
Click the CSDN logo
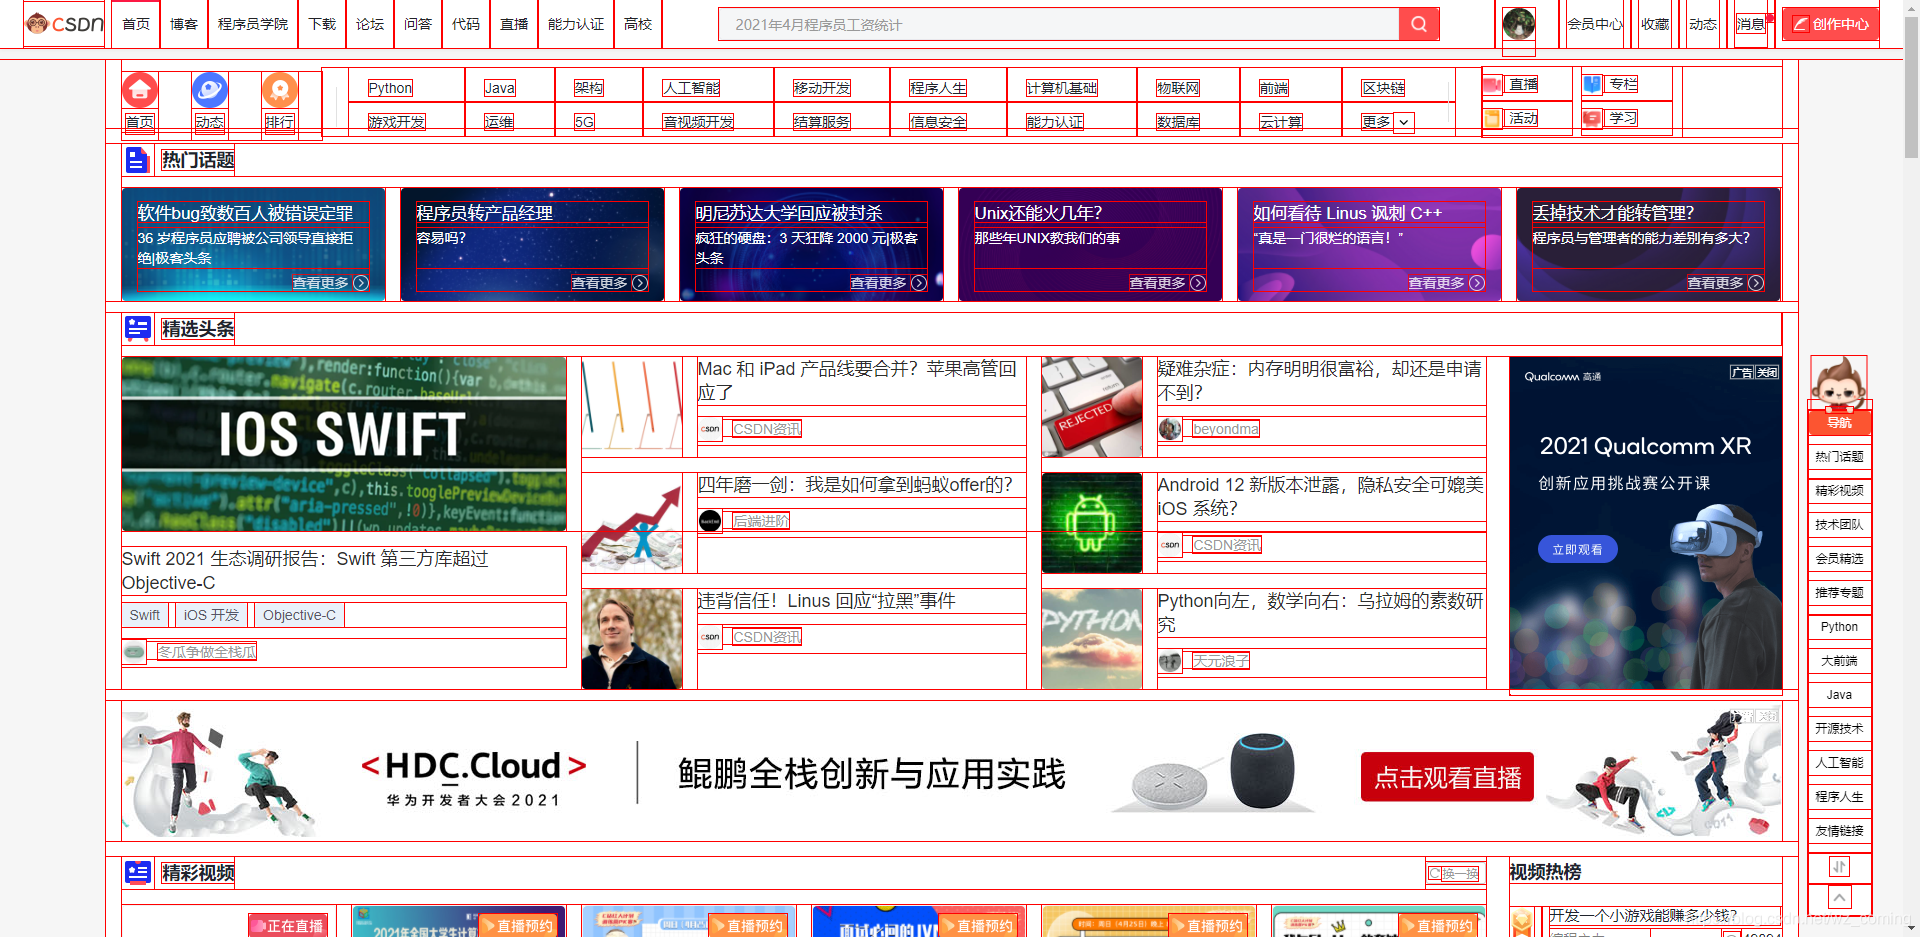[64, 23]
